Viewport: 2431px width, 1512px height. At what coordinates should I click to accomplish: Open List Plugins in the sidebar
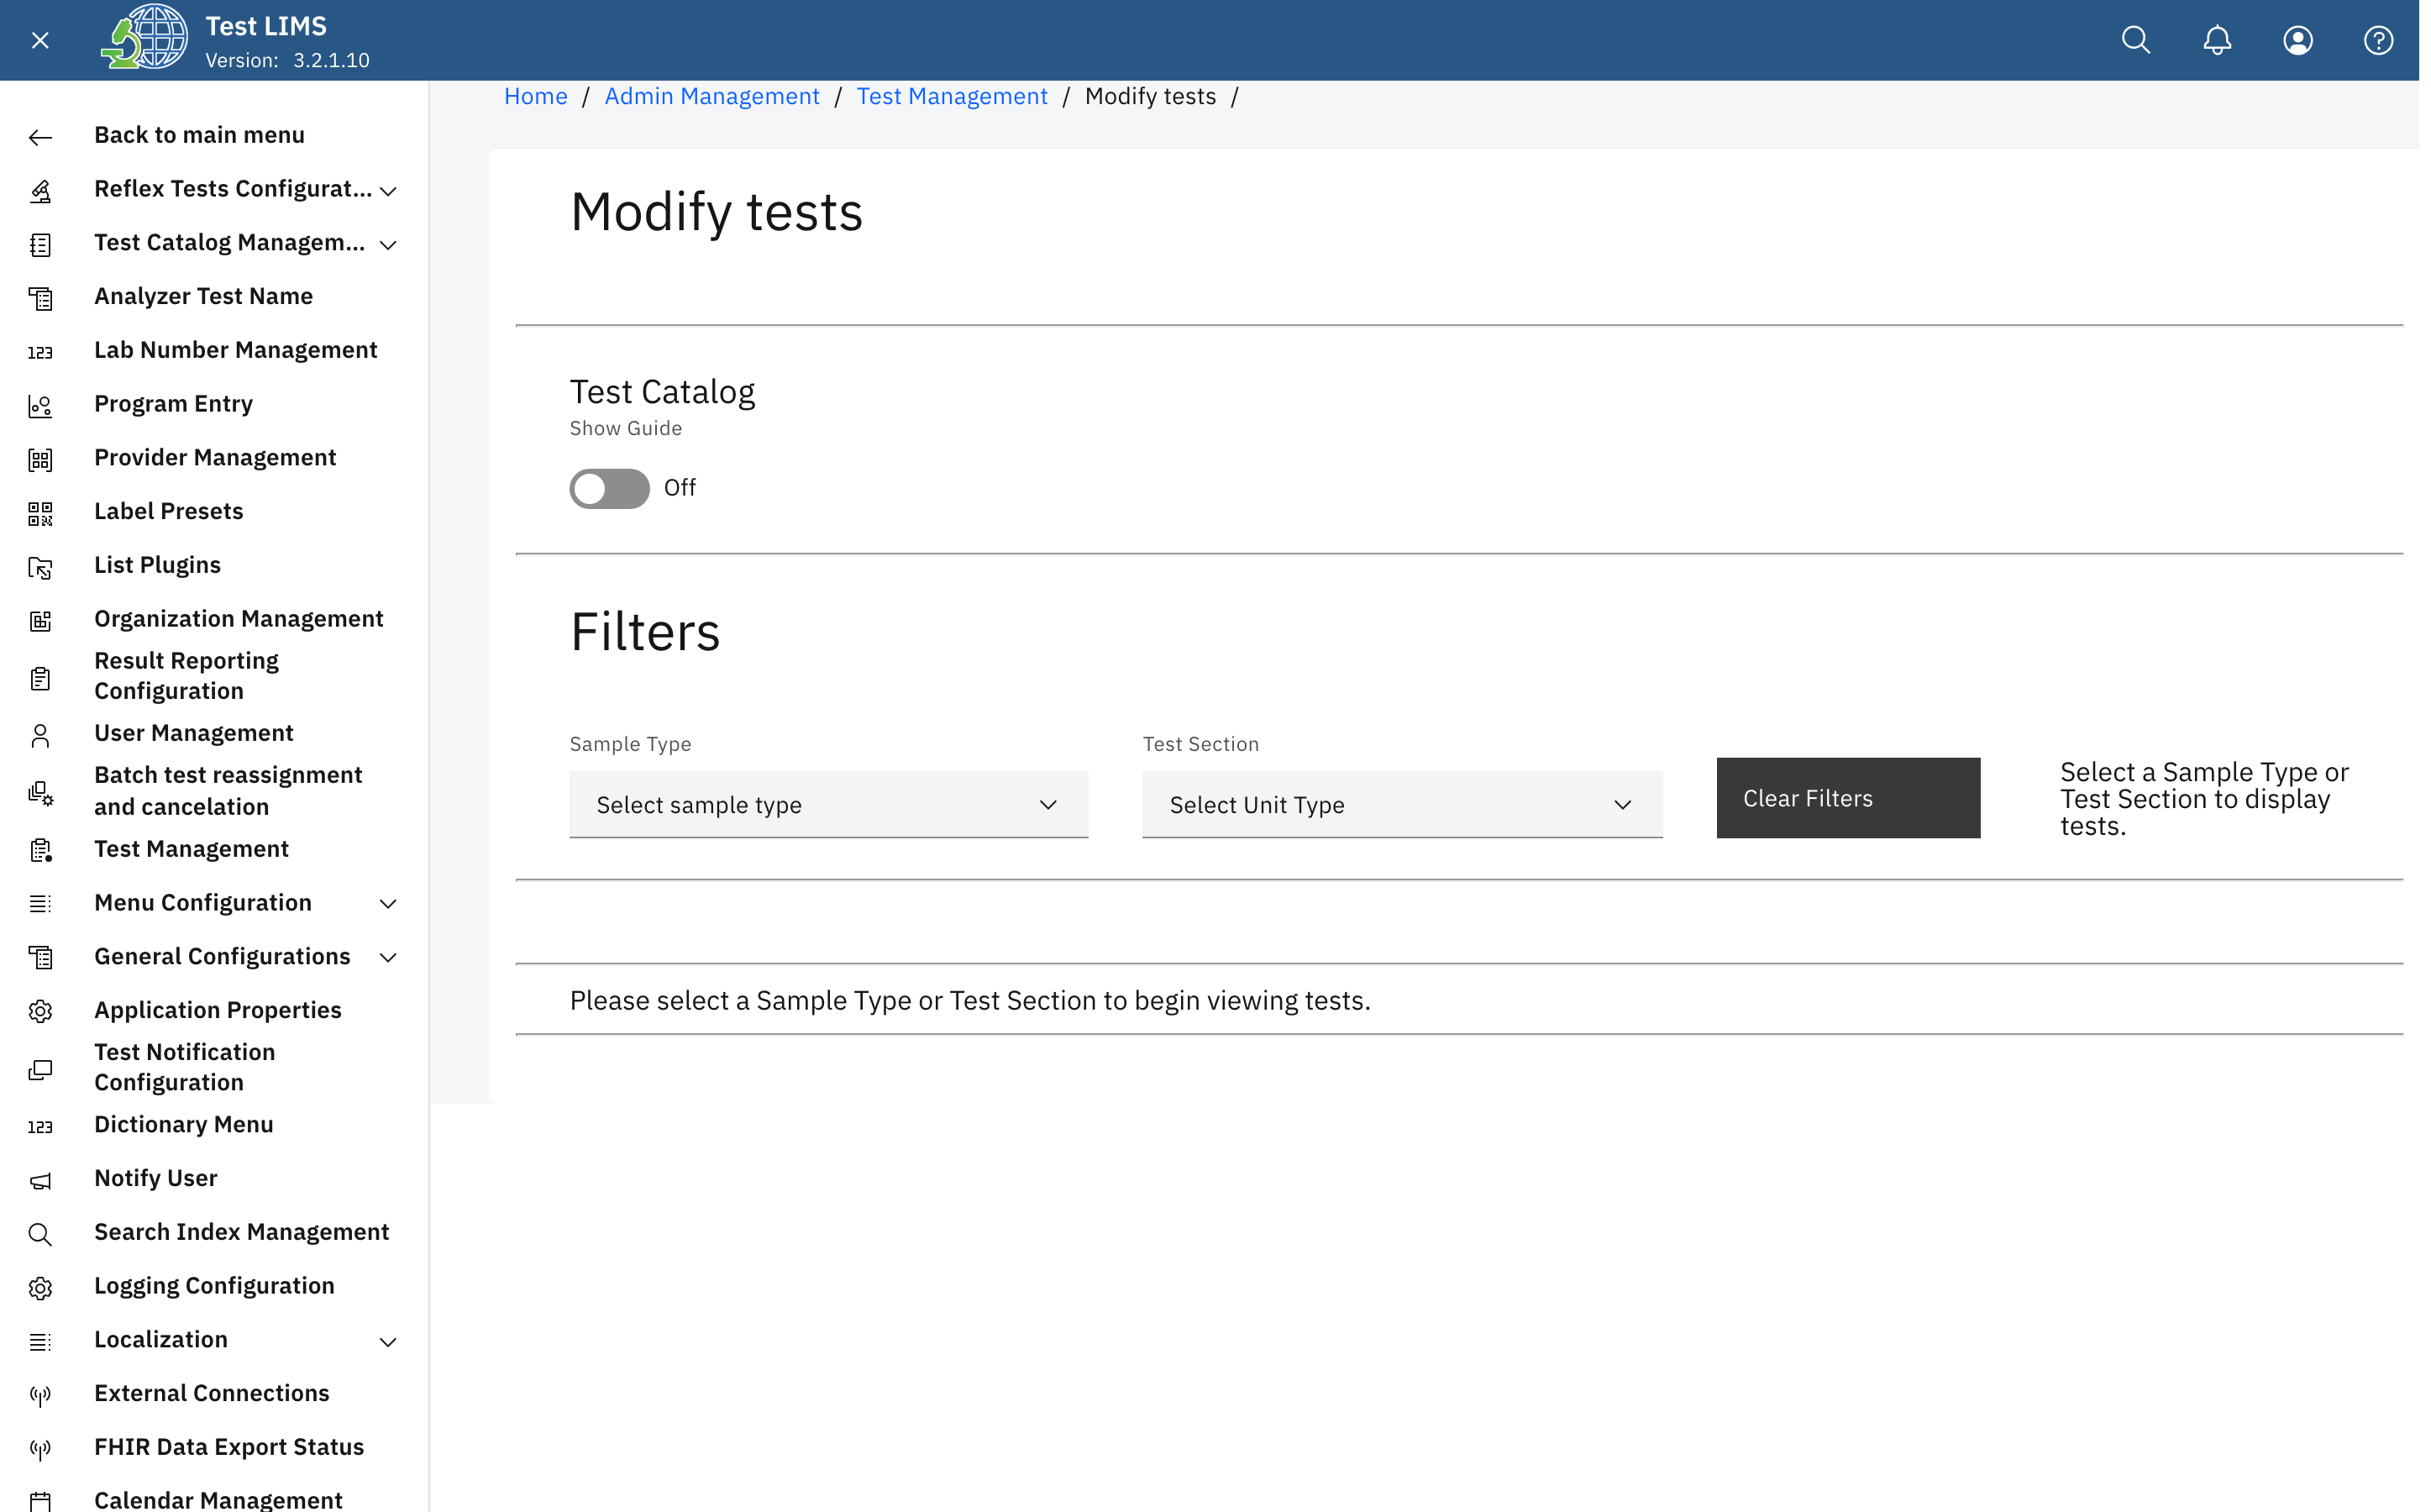(x=157, y=565)
